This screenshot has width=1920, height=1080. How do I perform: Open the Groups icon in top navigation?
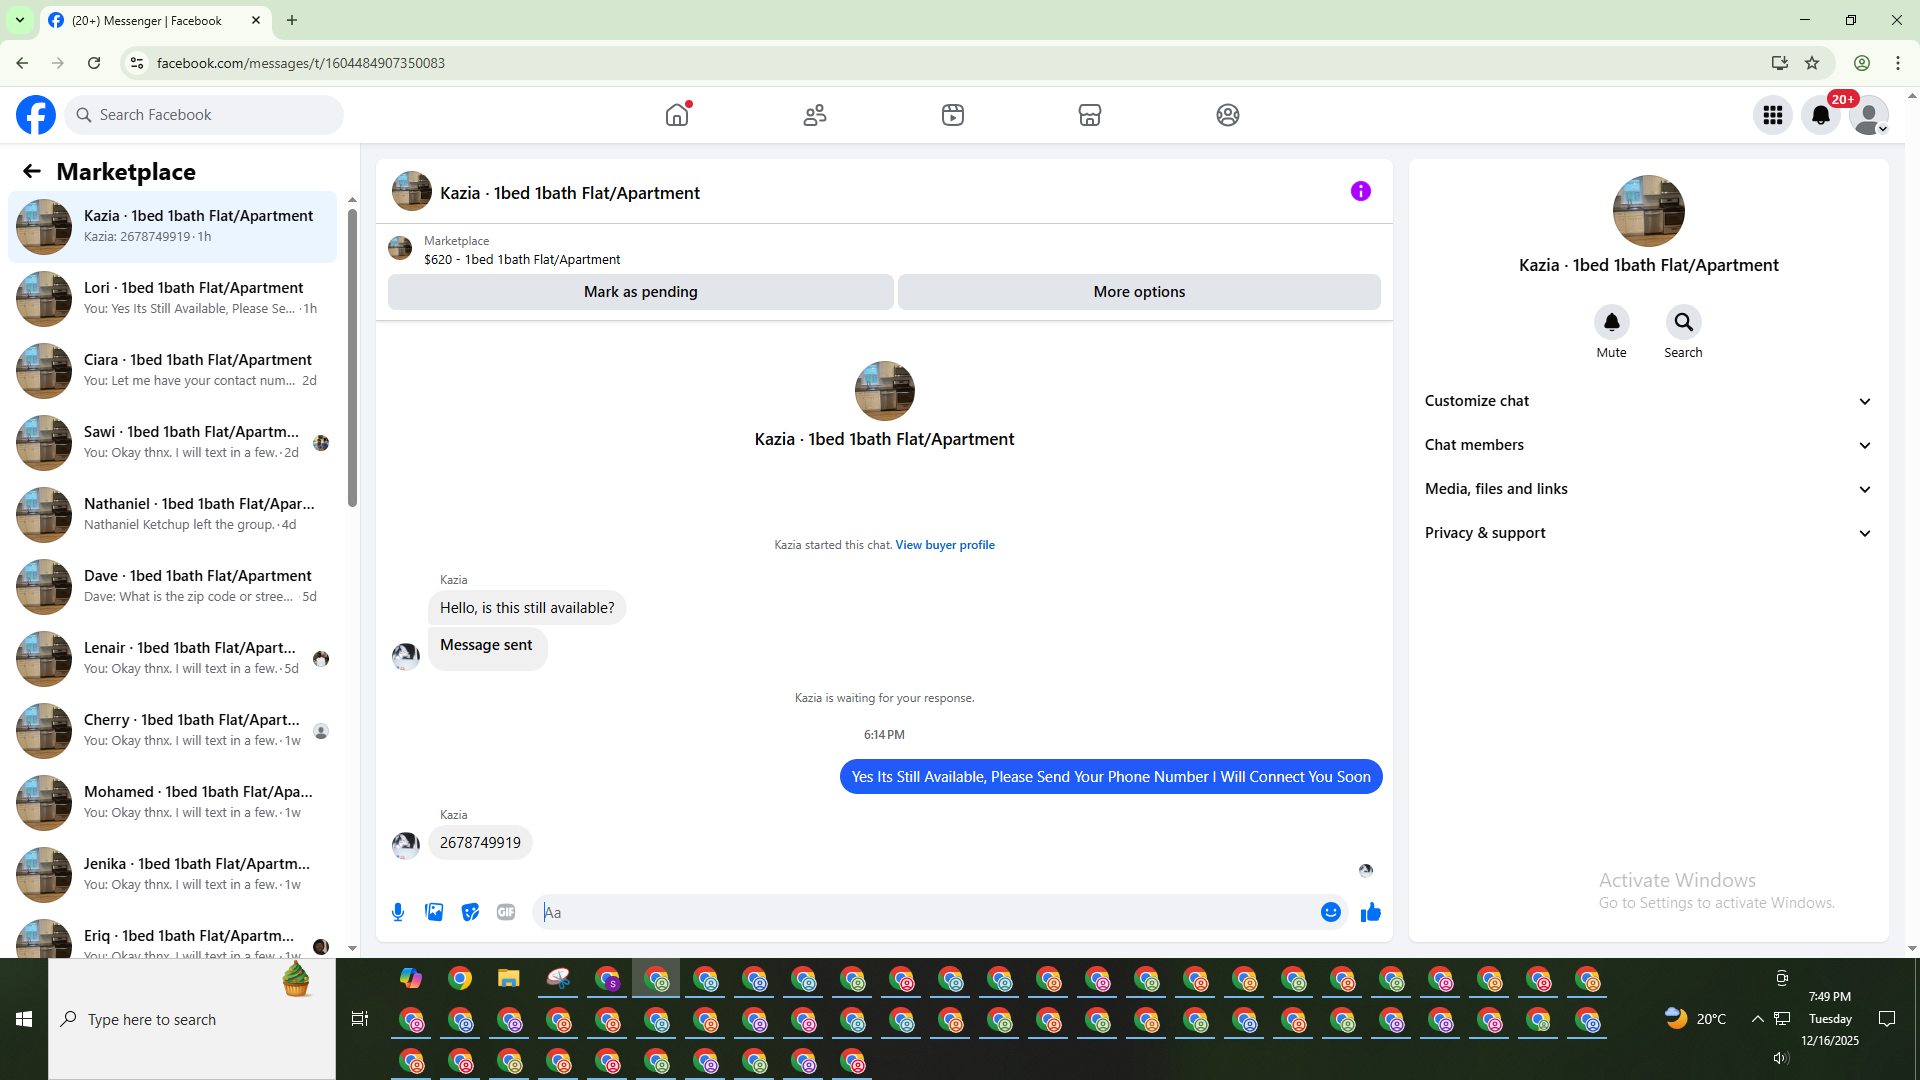coord(1228,115)
